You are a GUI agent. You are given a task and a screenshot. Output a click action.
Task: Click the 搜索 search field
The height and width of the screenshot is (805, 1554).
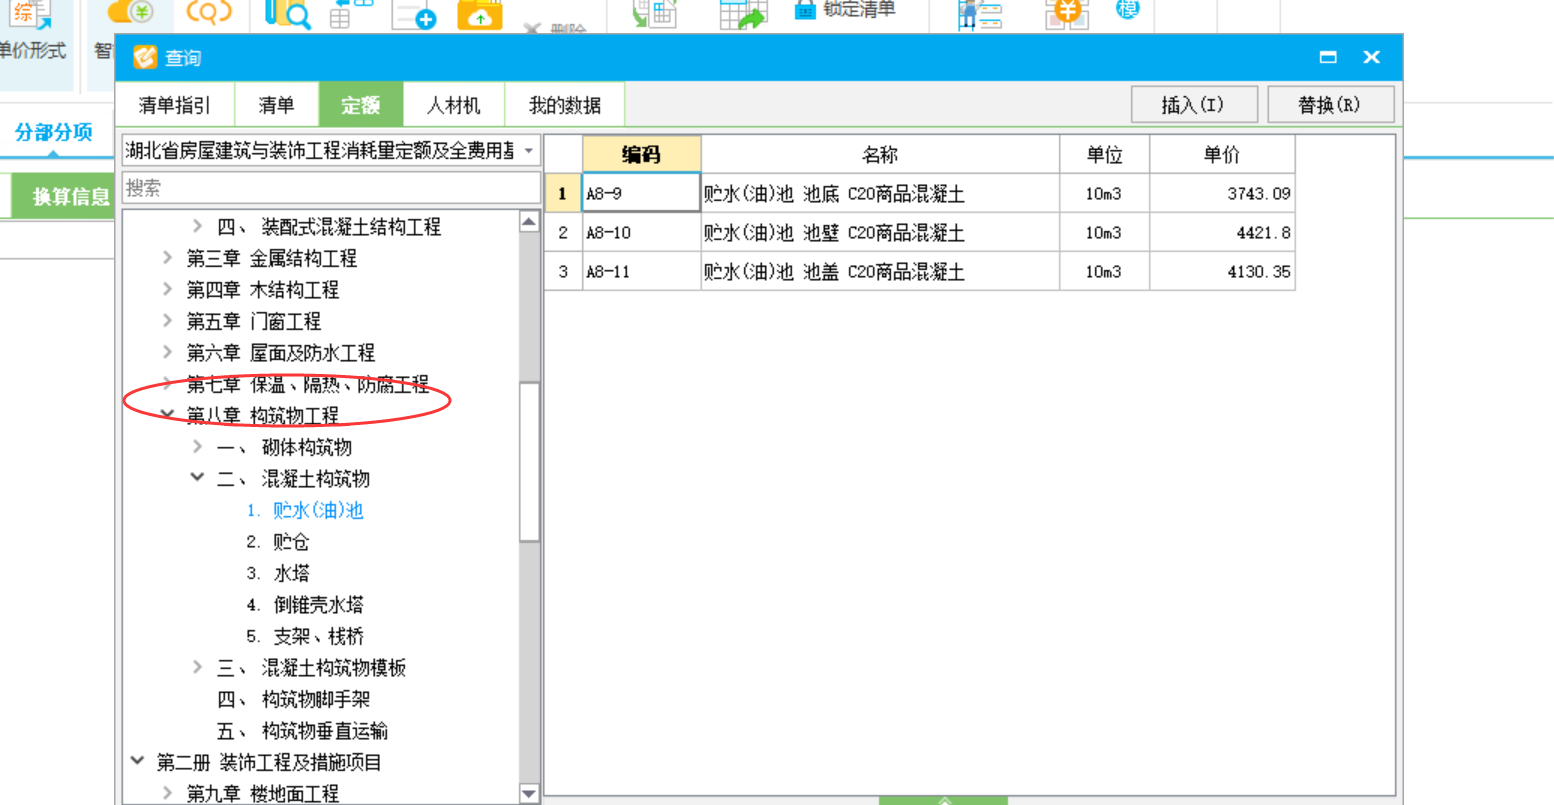point(331,187)
